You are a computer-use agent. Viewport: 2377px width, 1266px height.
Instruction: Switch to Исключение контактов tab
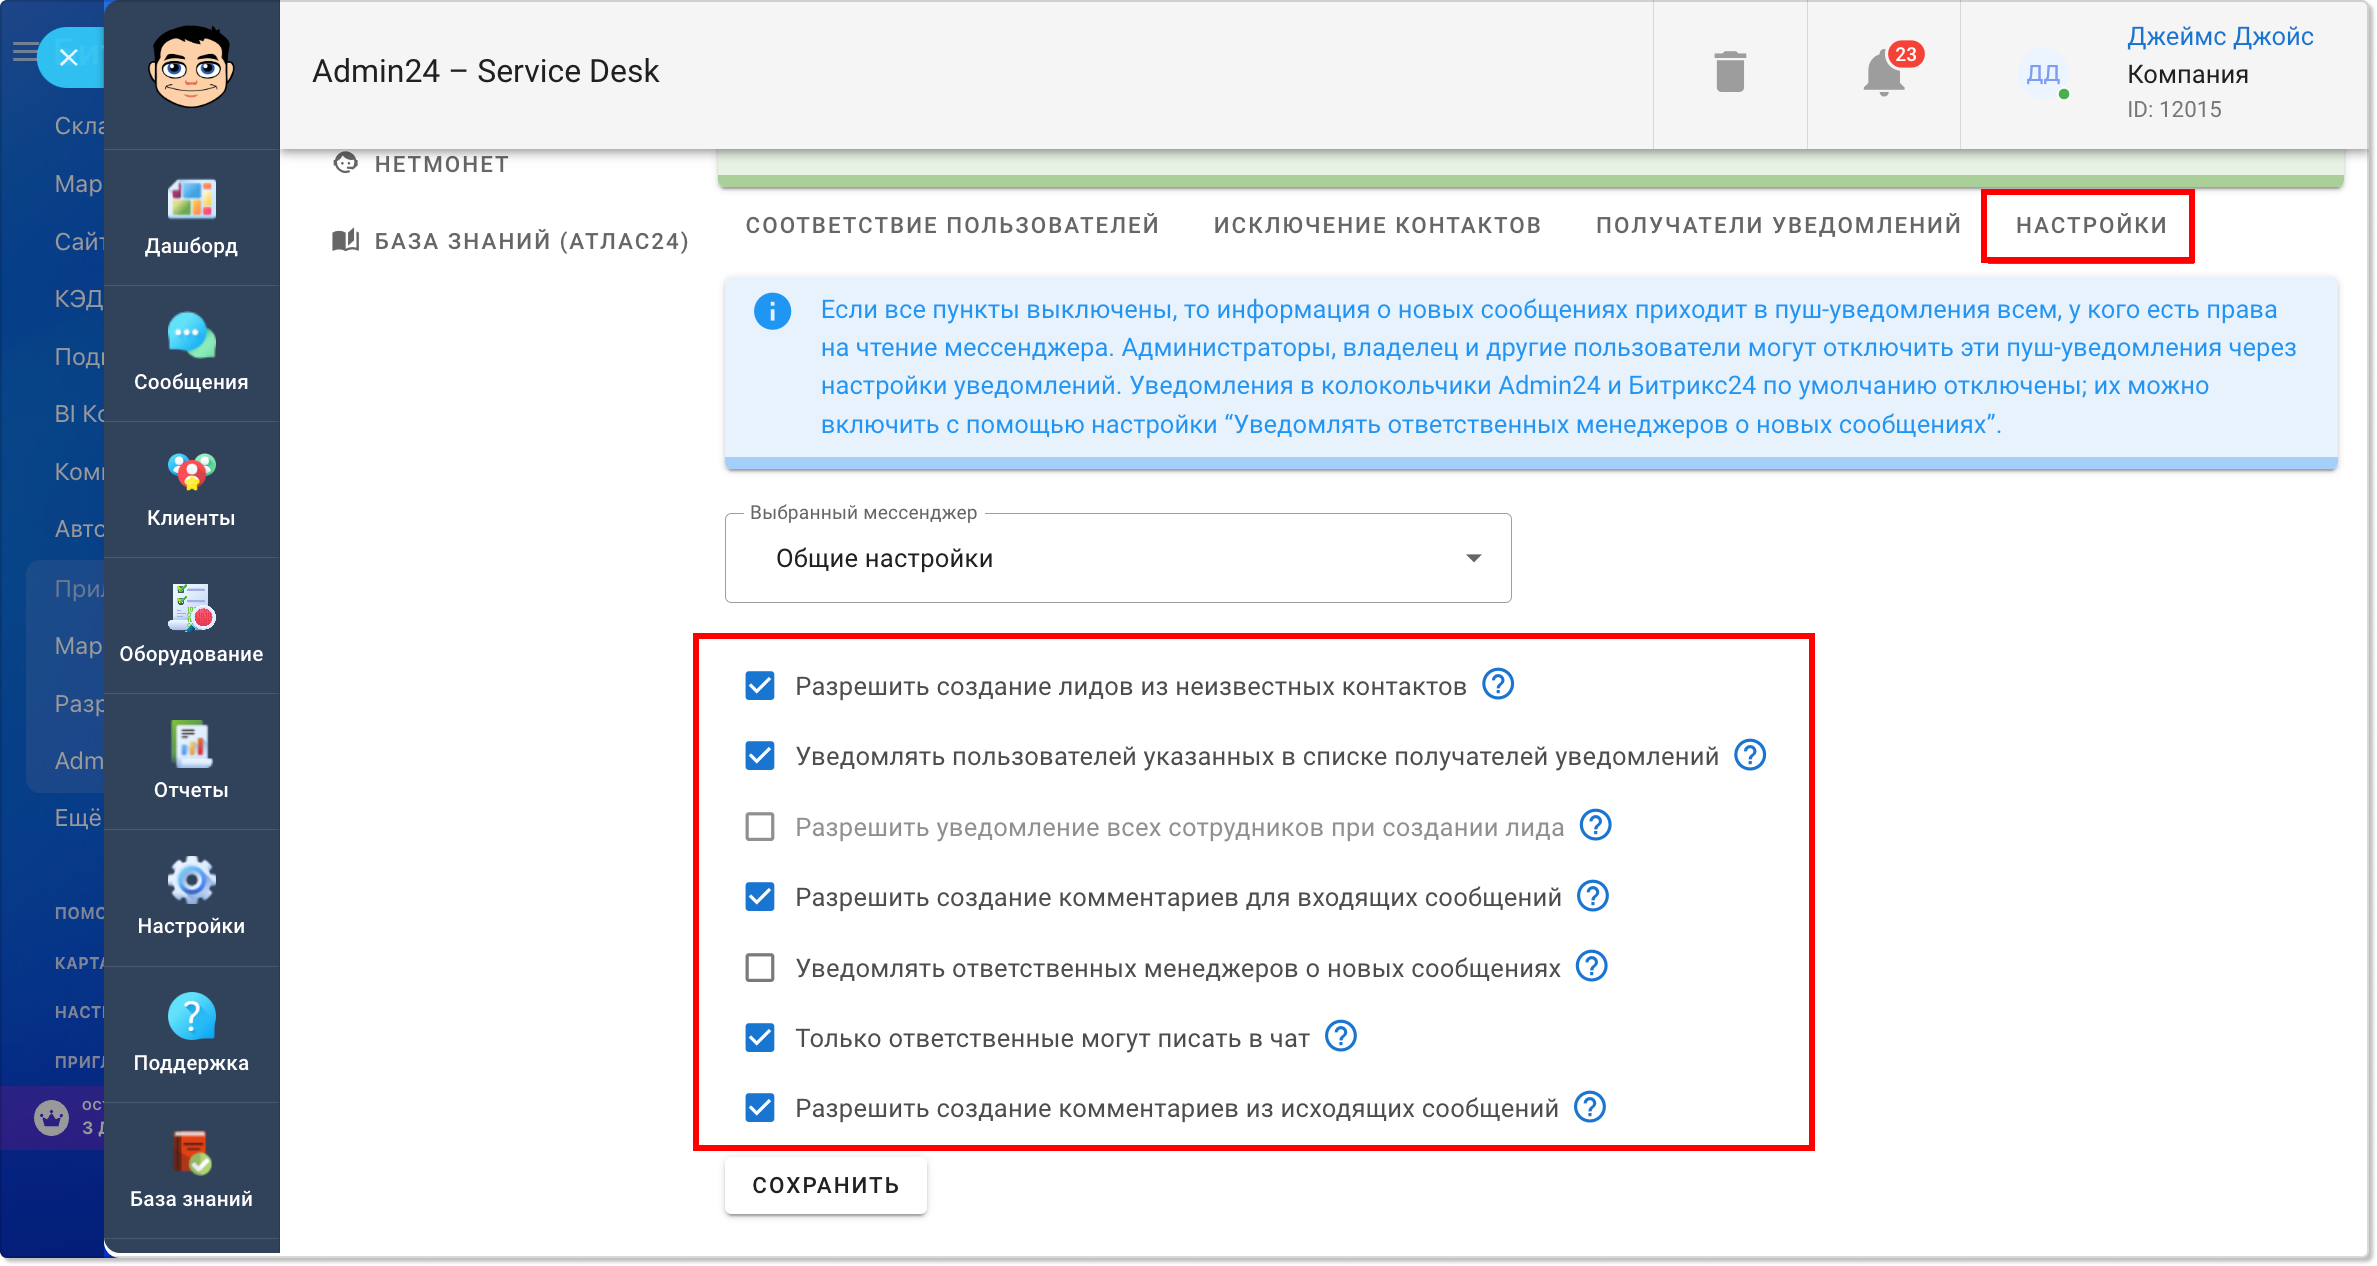coord(1377,225)
